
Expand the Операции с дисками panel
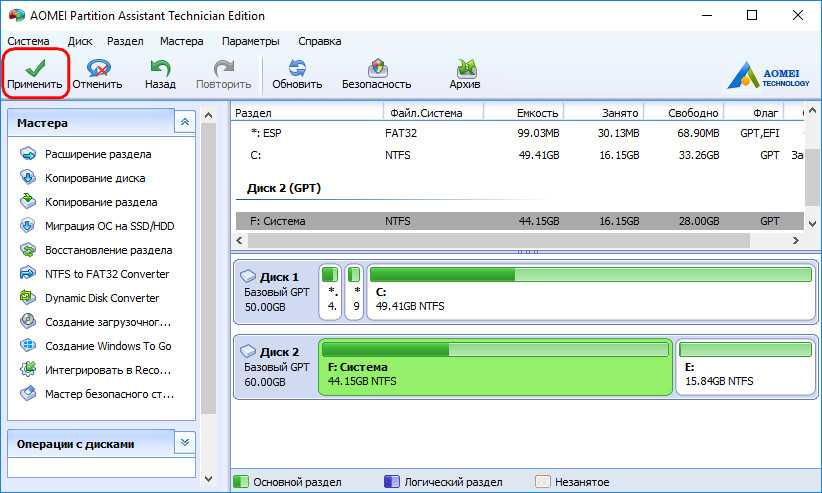184,442
